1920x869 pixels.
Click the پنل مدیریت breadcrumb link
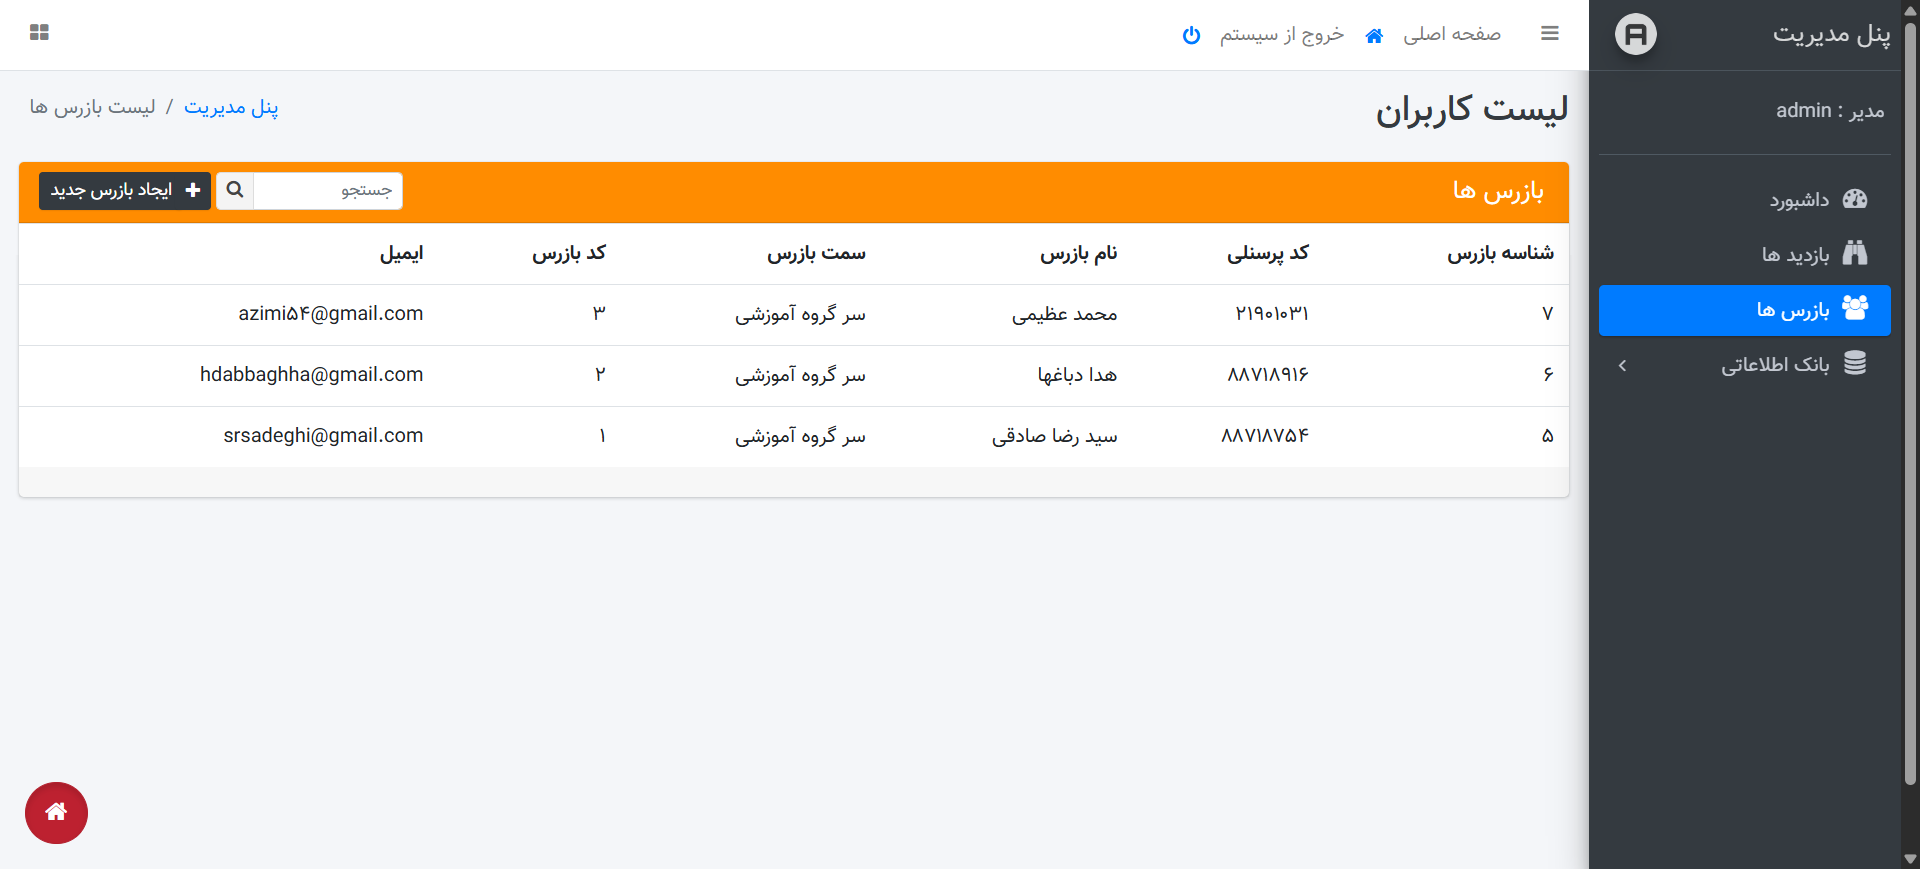pos(231,107)
